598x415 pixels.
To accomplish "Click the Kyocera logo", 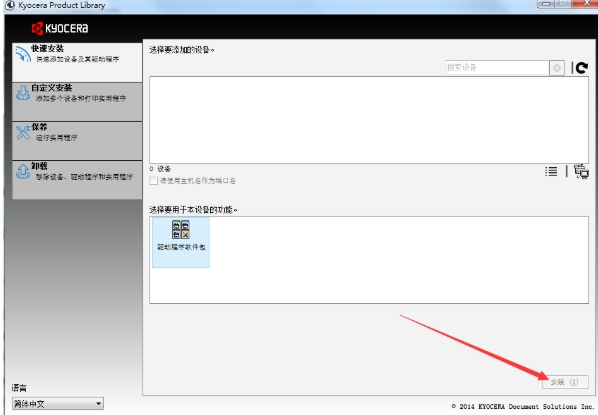I will click(60, 28).
